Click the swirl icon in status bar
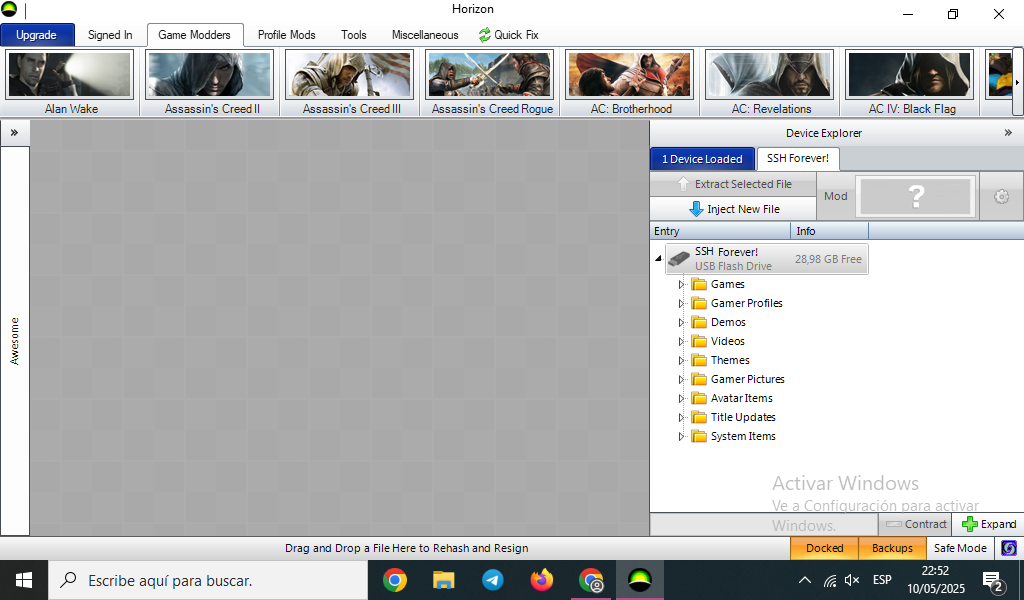The image size is (1024, 600). click(x=1009, y=548)
